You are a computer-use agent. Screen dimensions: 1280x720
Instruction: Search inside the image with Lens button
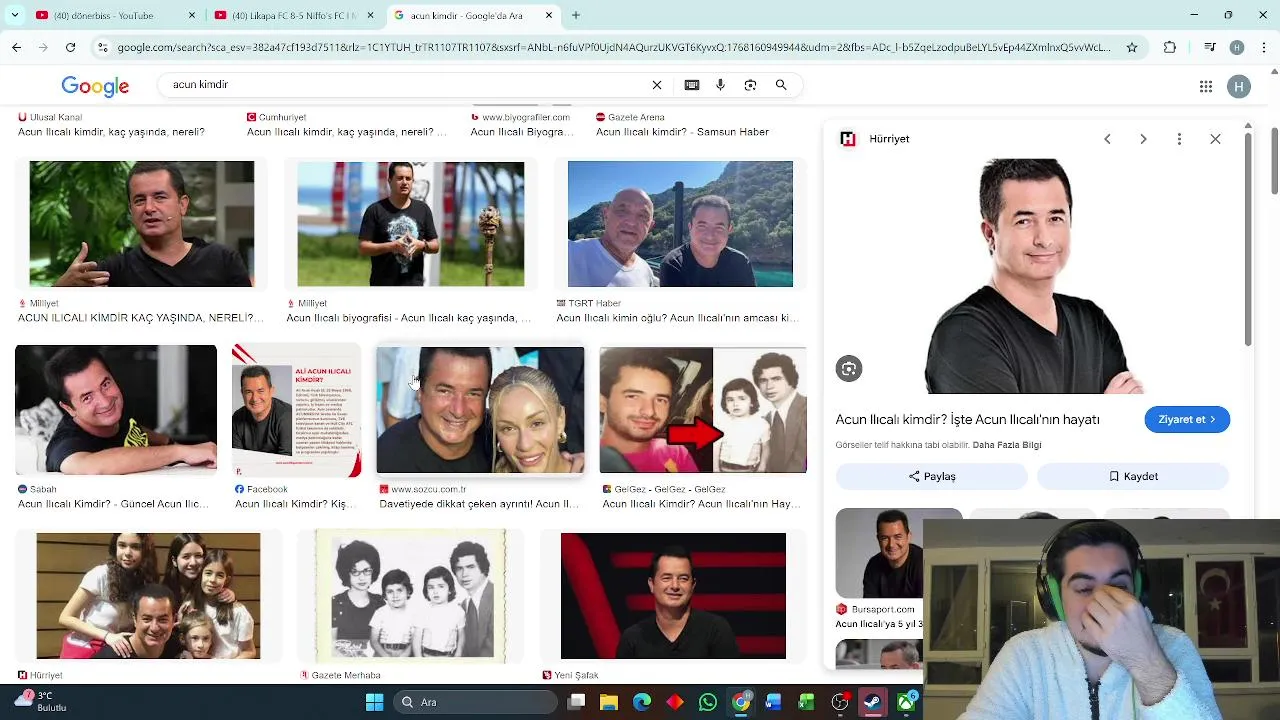(x=849, y=369)
